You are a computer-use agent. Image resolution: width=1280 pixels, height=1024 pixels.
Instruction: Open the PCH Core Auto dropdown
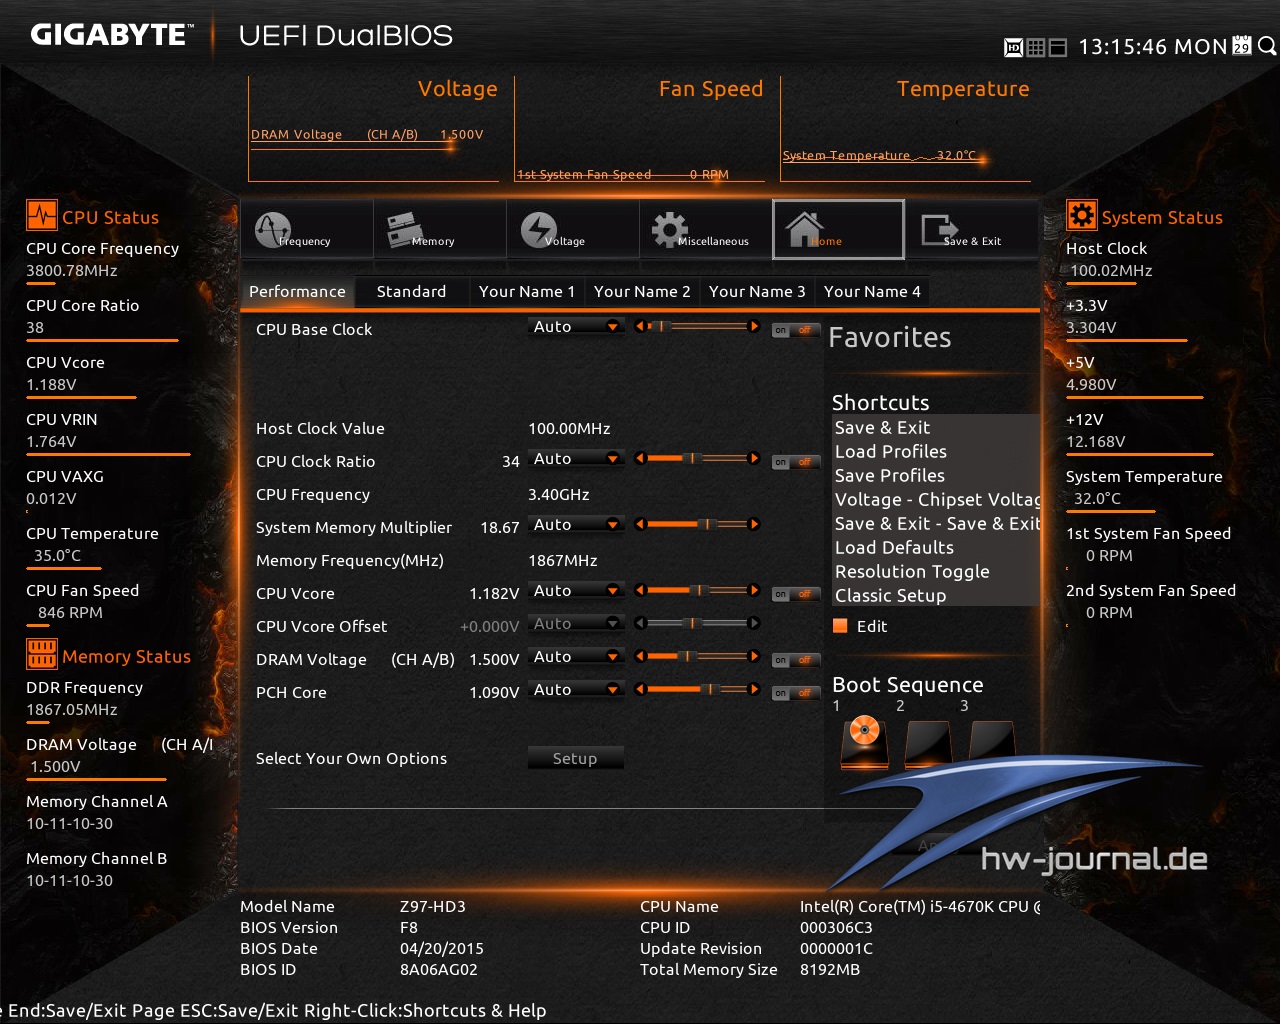(x=576, y=690)
